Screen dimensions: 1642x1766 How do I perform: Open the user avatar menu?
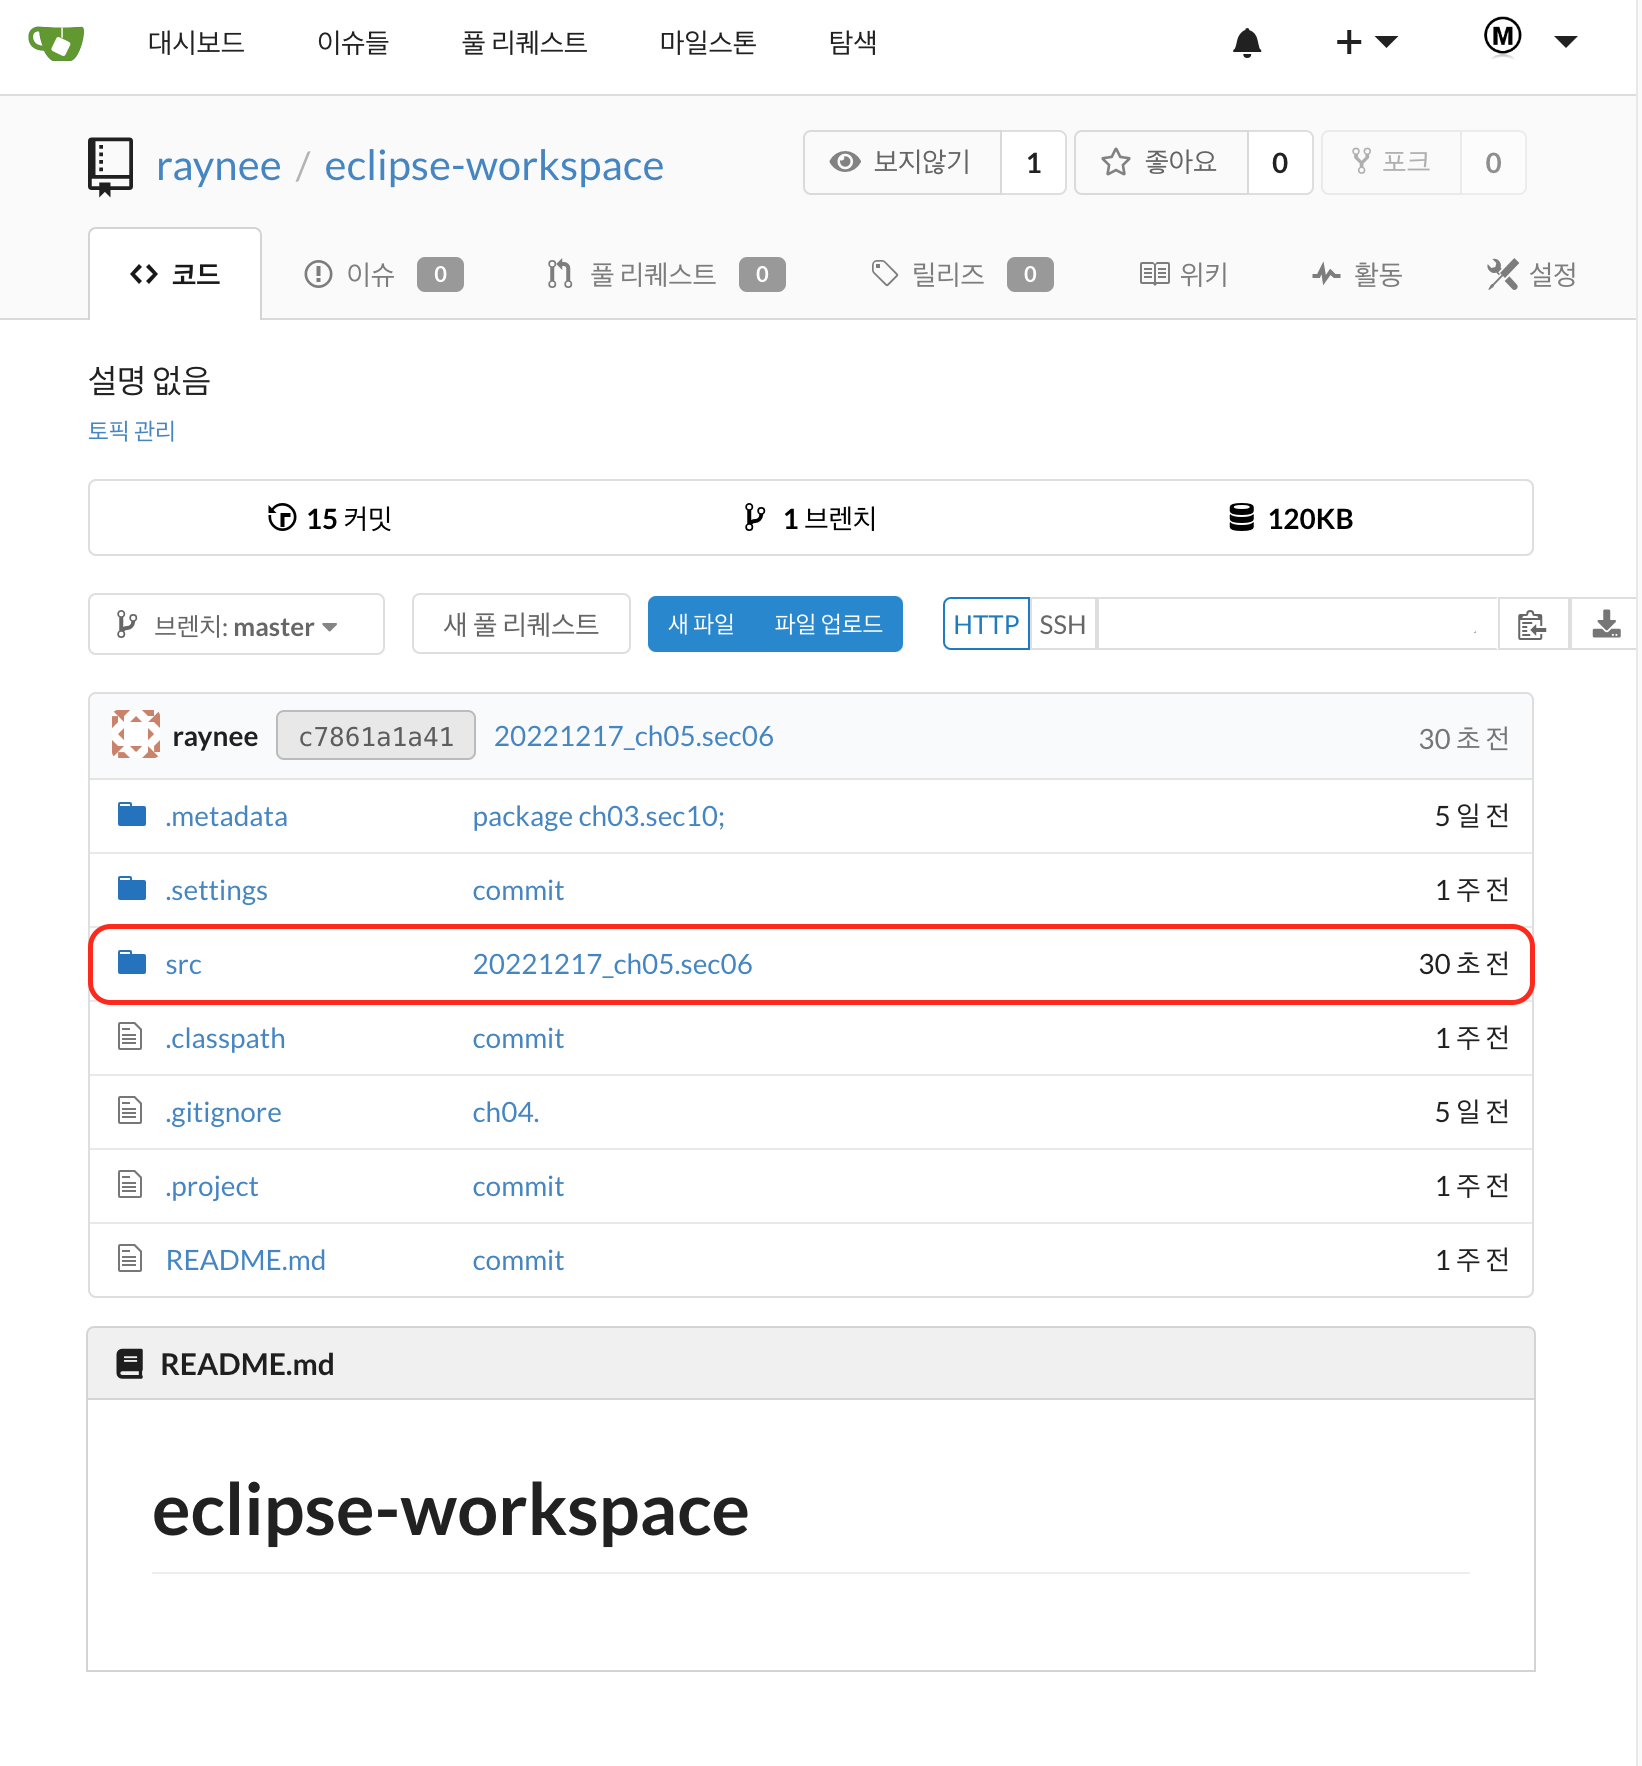pyautogui.click(x=1530, y=40)
